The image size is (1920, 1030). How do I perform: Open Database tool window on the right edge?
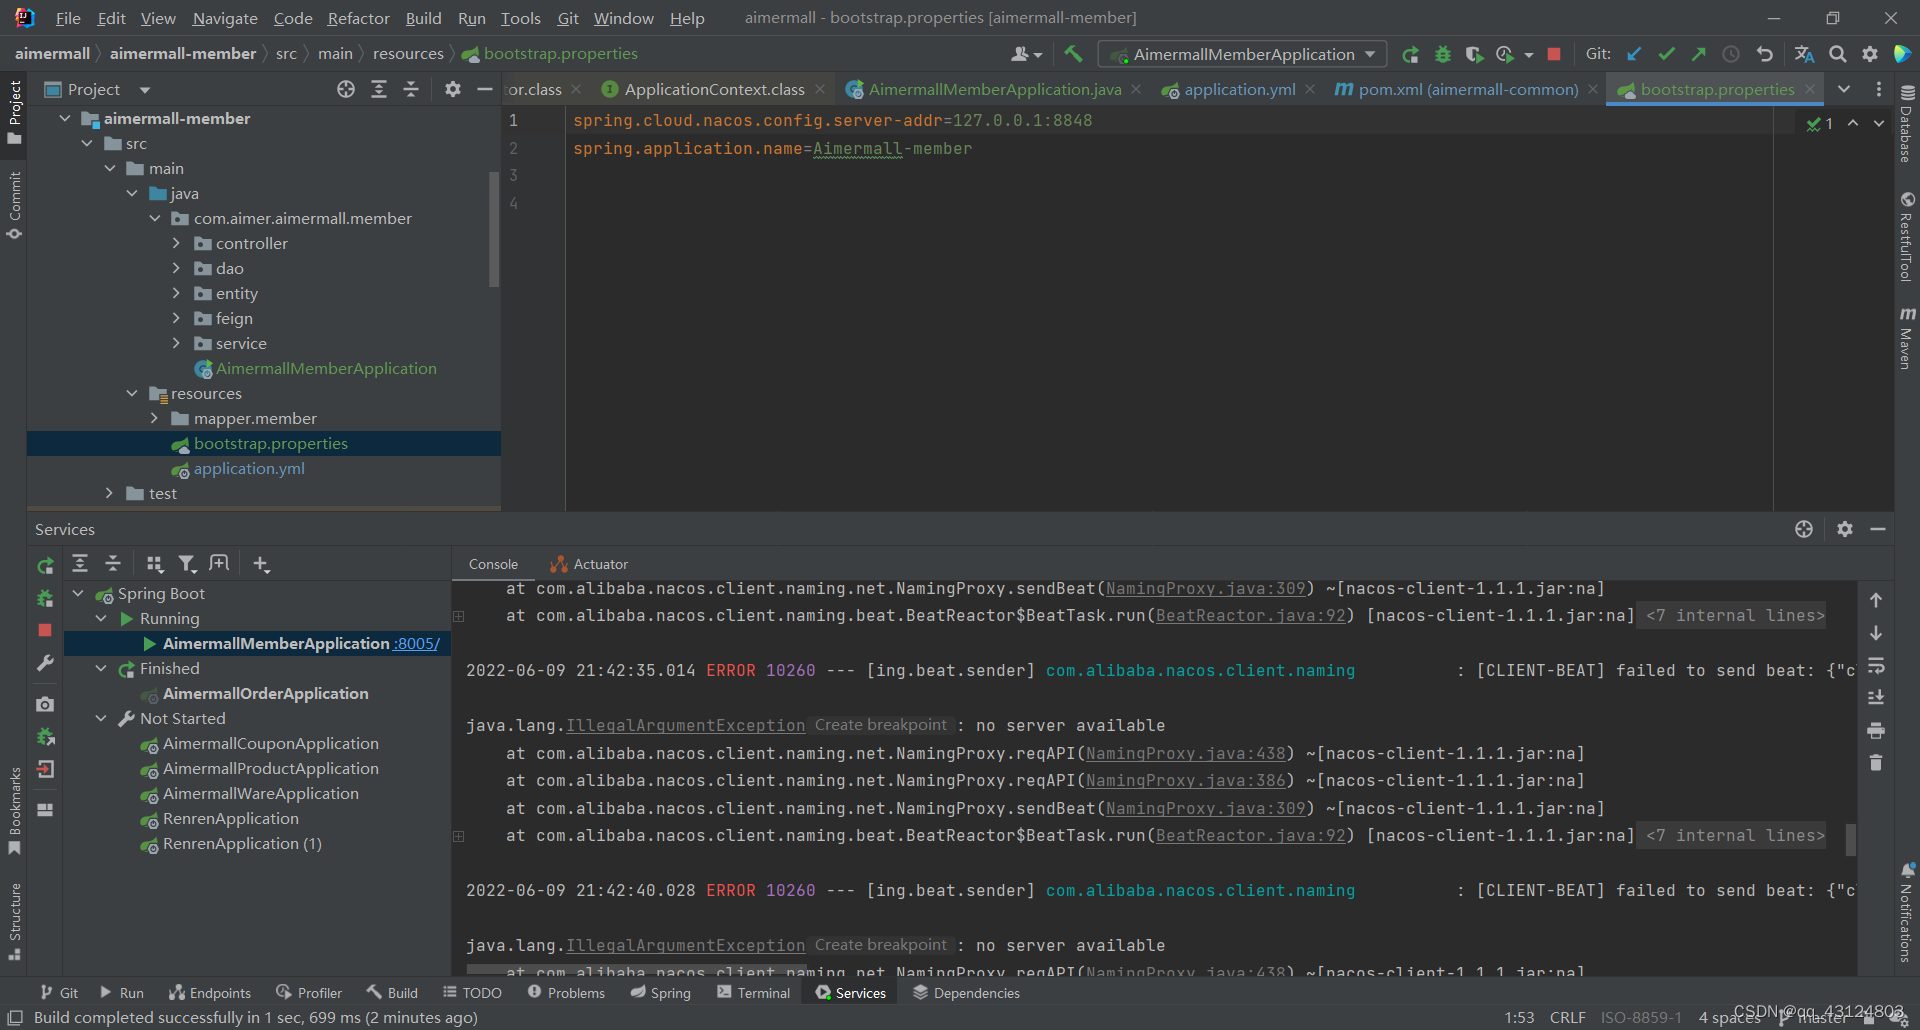click(1907, 123)
